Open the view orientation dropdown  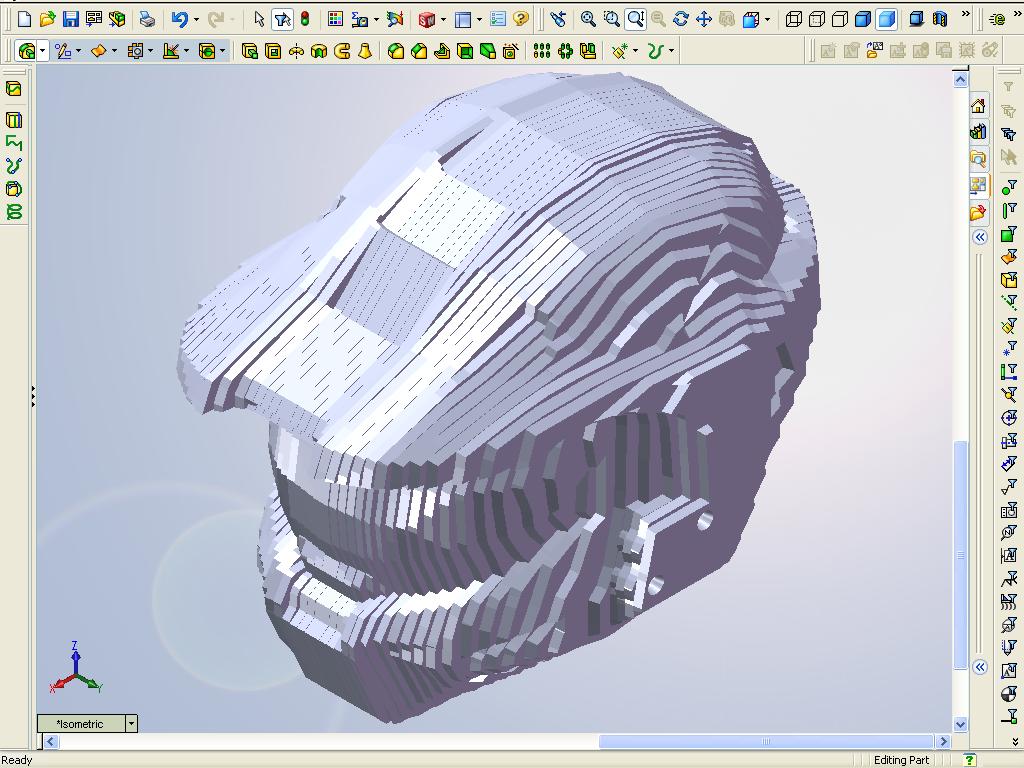point(131,724)
